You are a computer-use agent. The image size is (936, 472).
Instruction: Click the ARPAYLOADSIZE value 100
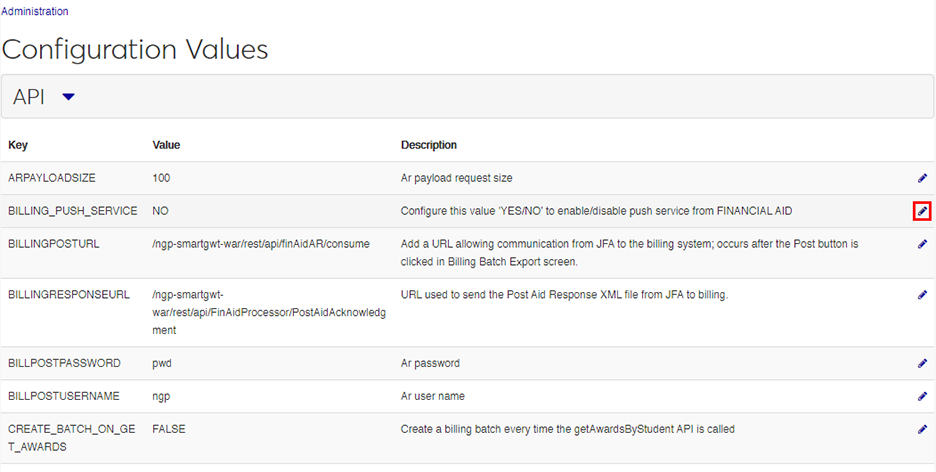point(161,178)
